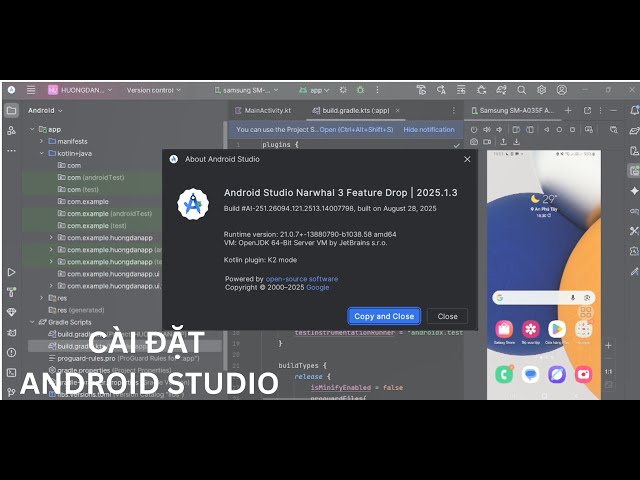Open Gemini sparkle icon in right sidebar
The width and height of the screenshot is (640, 480).
coord(634,191)
